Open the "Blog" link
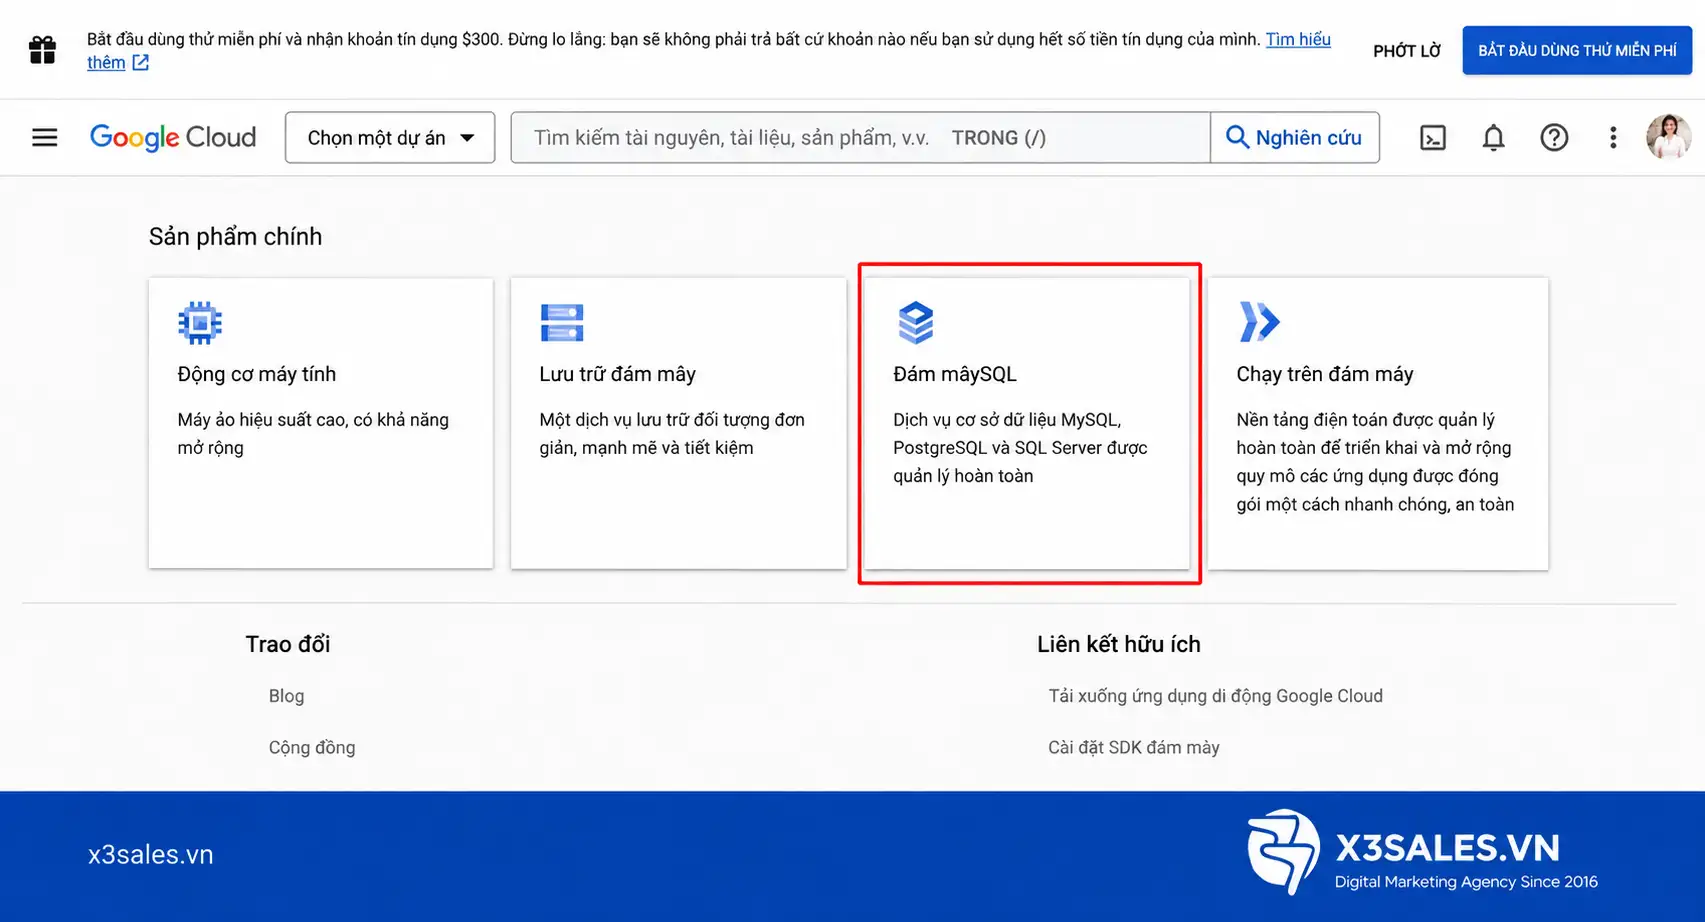1705x922 pixels. pos(286,696)
